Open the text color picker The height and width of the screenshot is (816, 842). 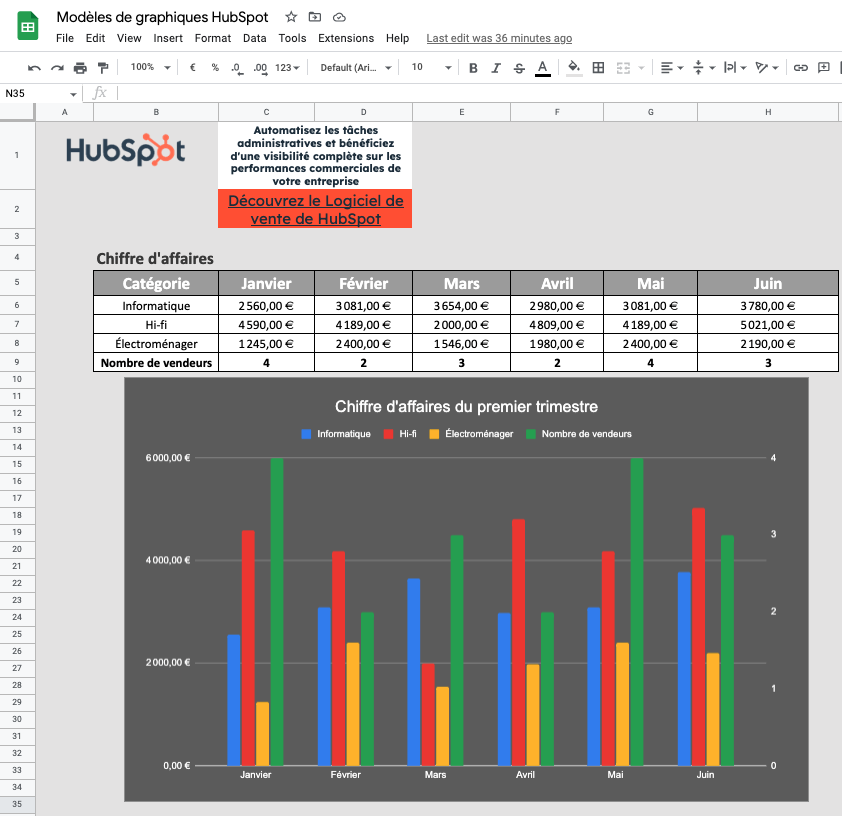543,68
